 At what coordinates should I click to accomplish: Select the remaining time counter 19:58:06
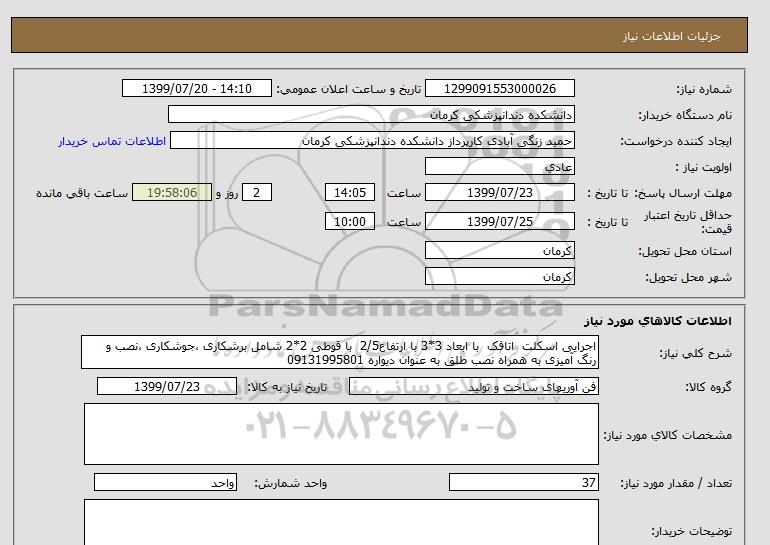coord(172,192)
